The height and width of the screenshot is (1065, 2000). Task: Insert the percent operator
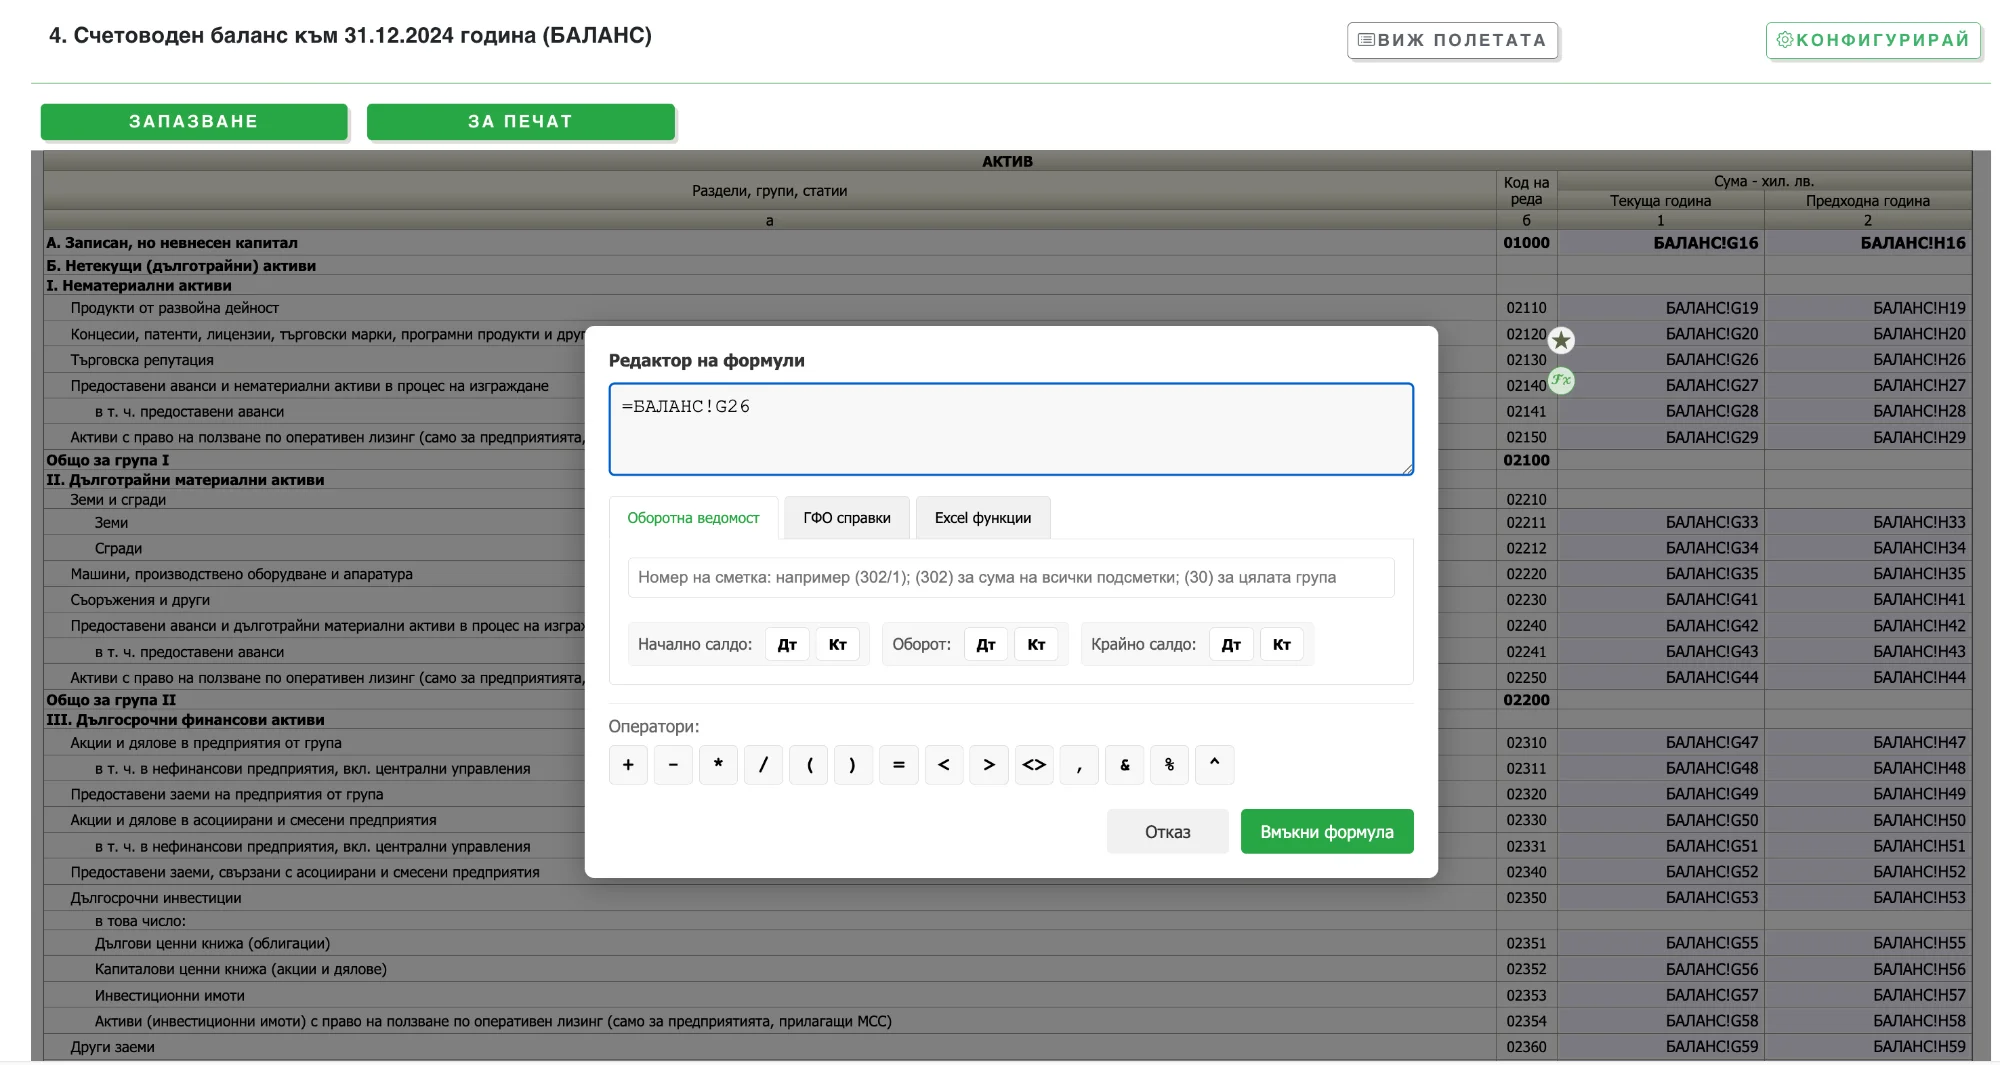[1169, 765]
